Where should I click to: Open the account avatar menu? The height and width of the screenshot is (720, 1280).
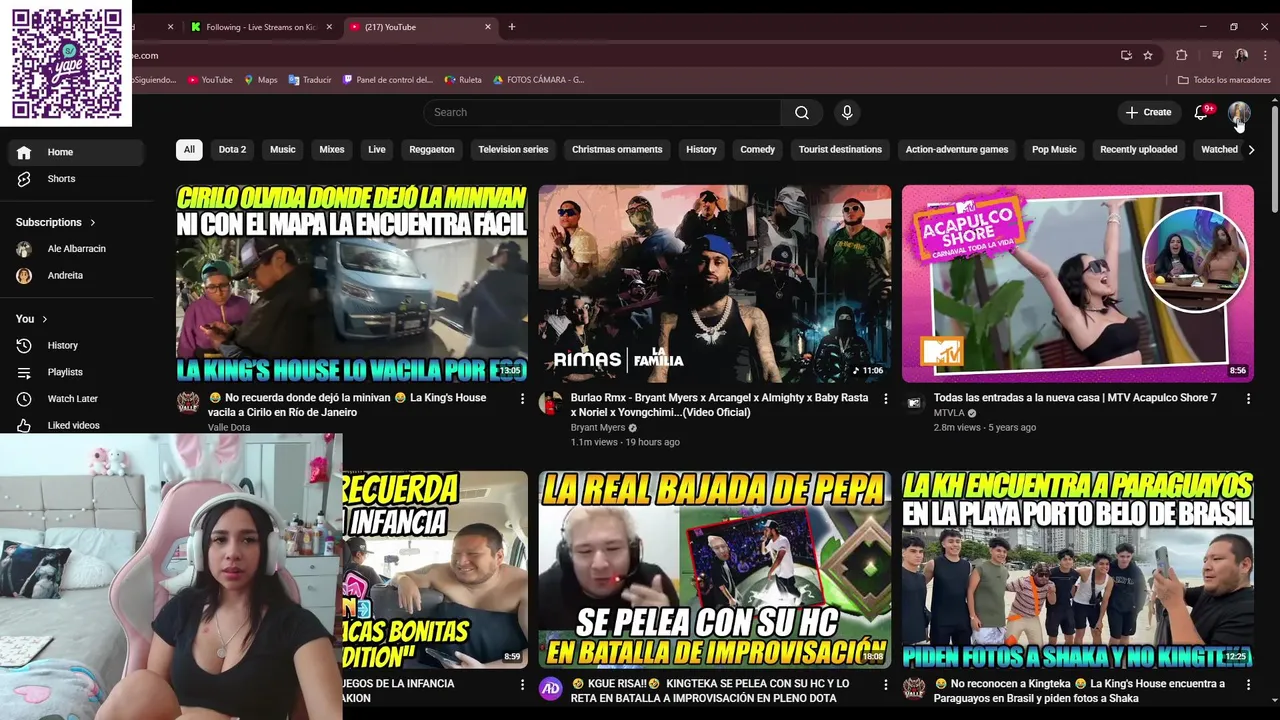[1239, 113]
